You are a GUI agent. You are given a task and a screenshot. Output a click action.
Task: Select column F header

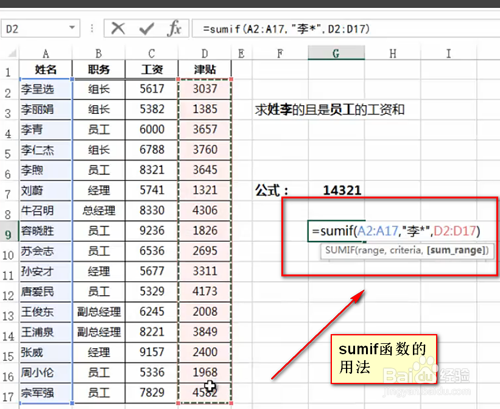pyautogui.click(x=280, y=53)
